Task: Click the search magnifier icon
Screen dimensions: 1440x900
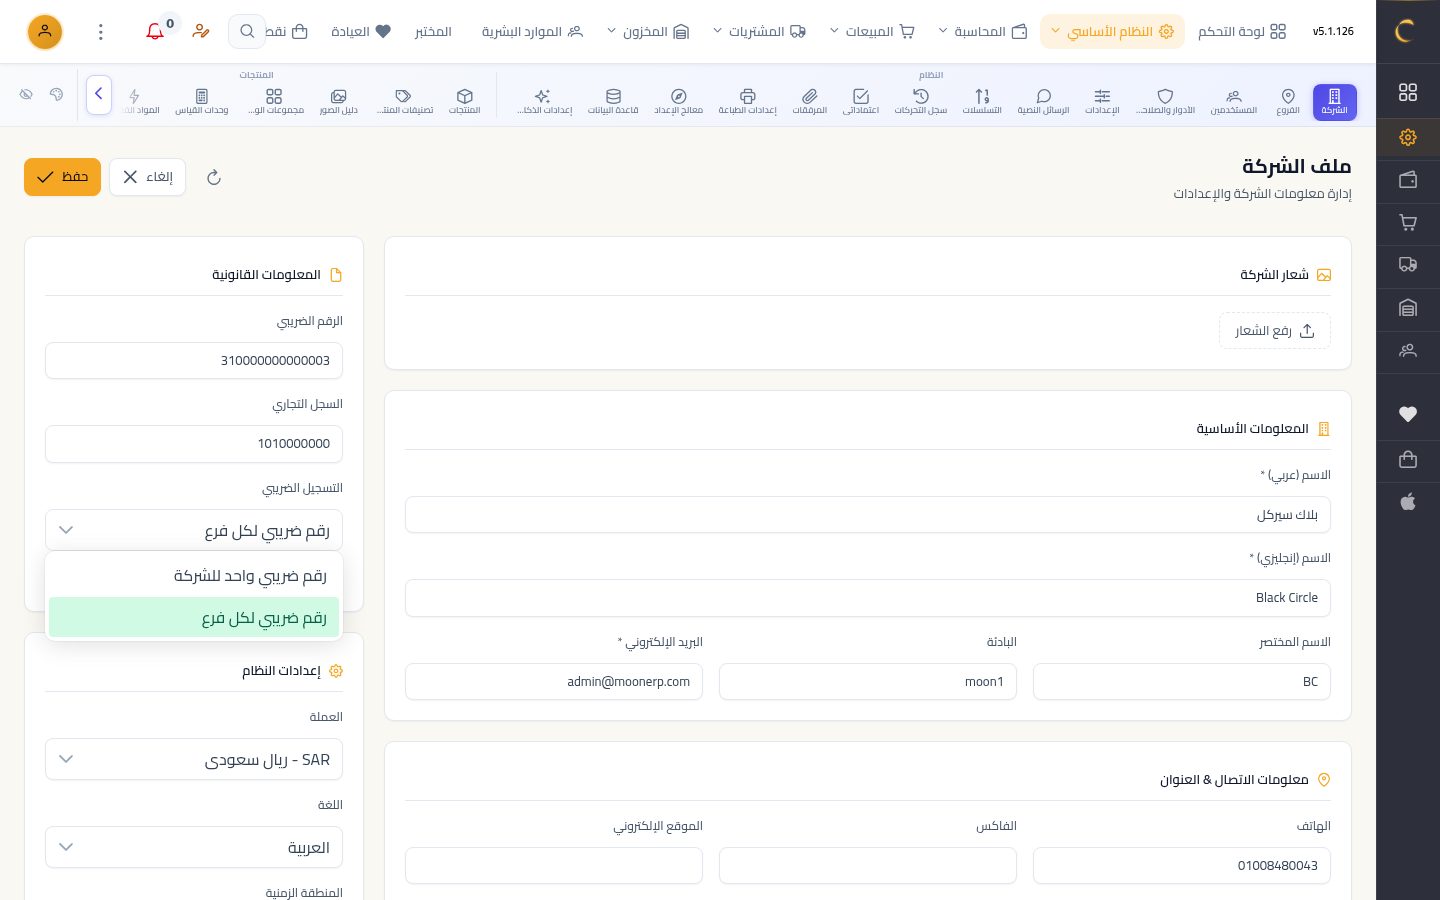Action: 247,32
